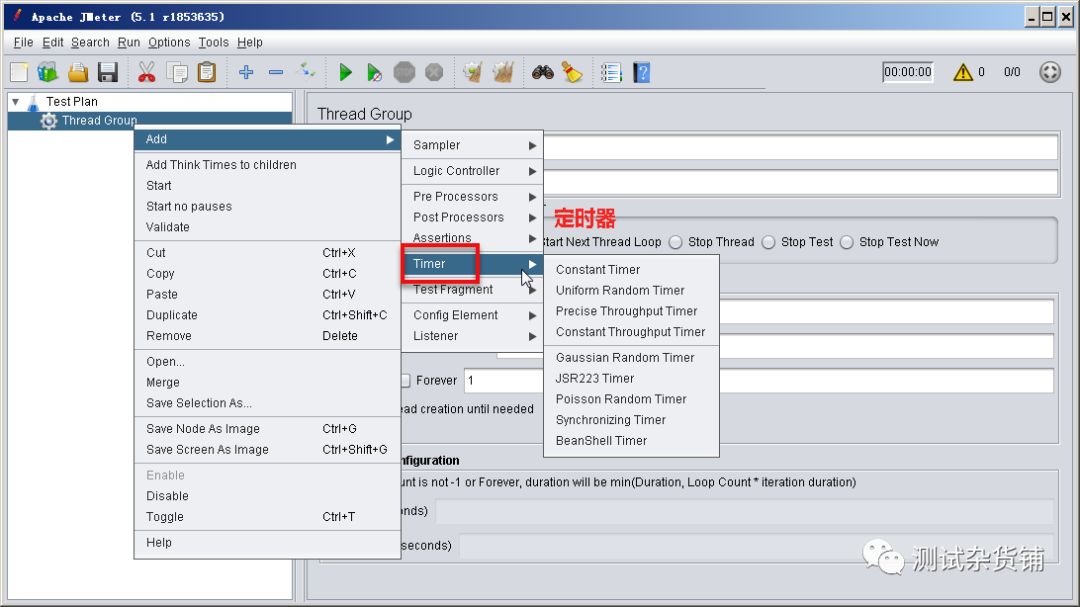The height and width of the screenshot is (607, 1080).
Task: Toggle the Forever loop checkbox
Action: pos(405,380)
